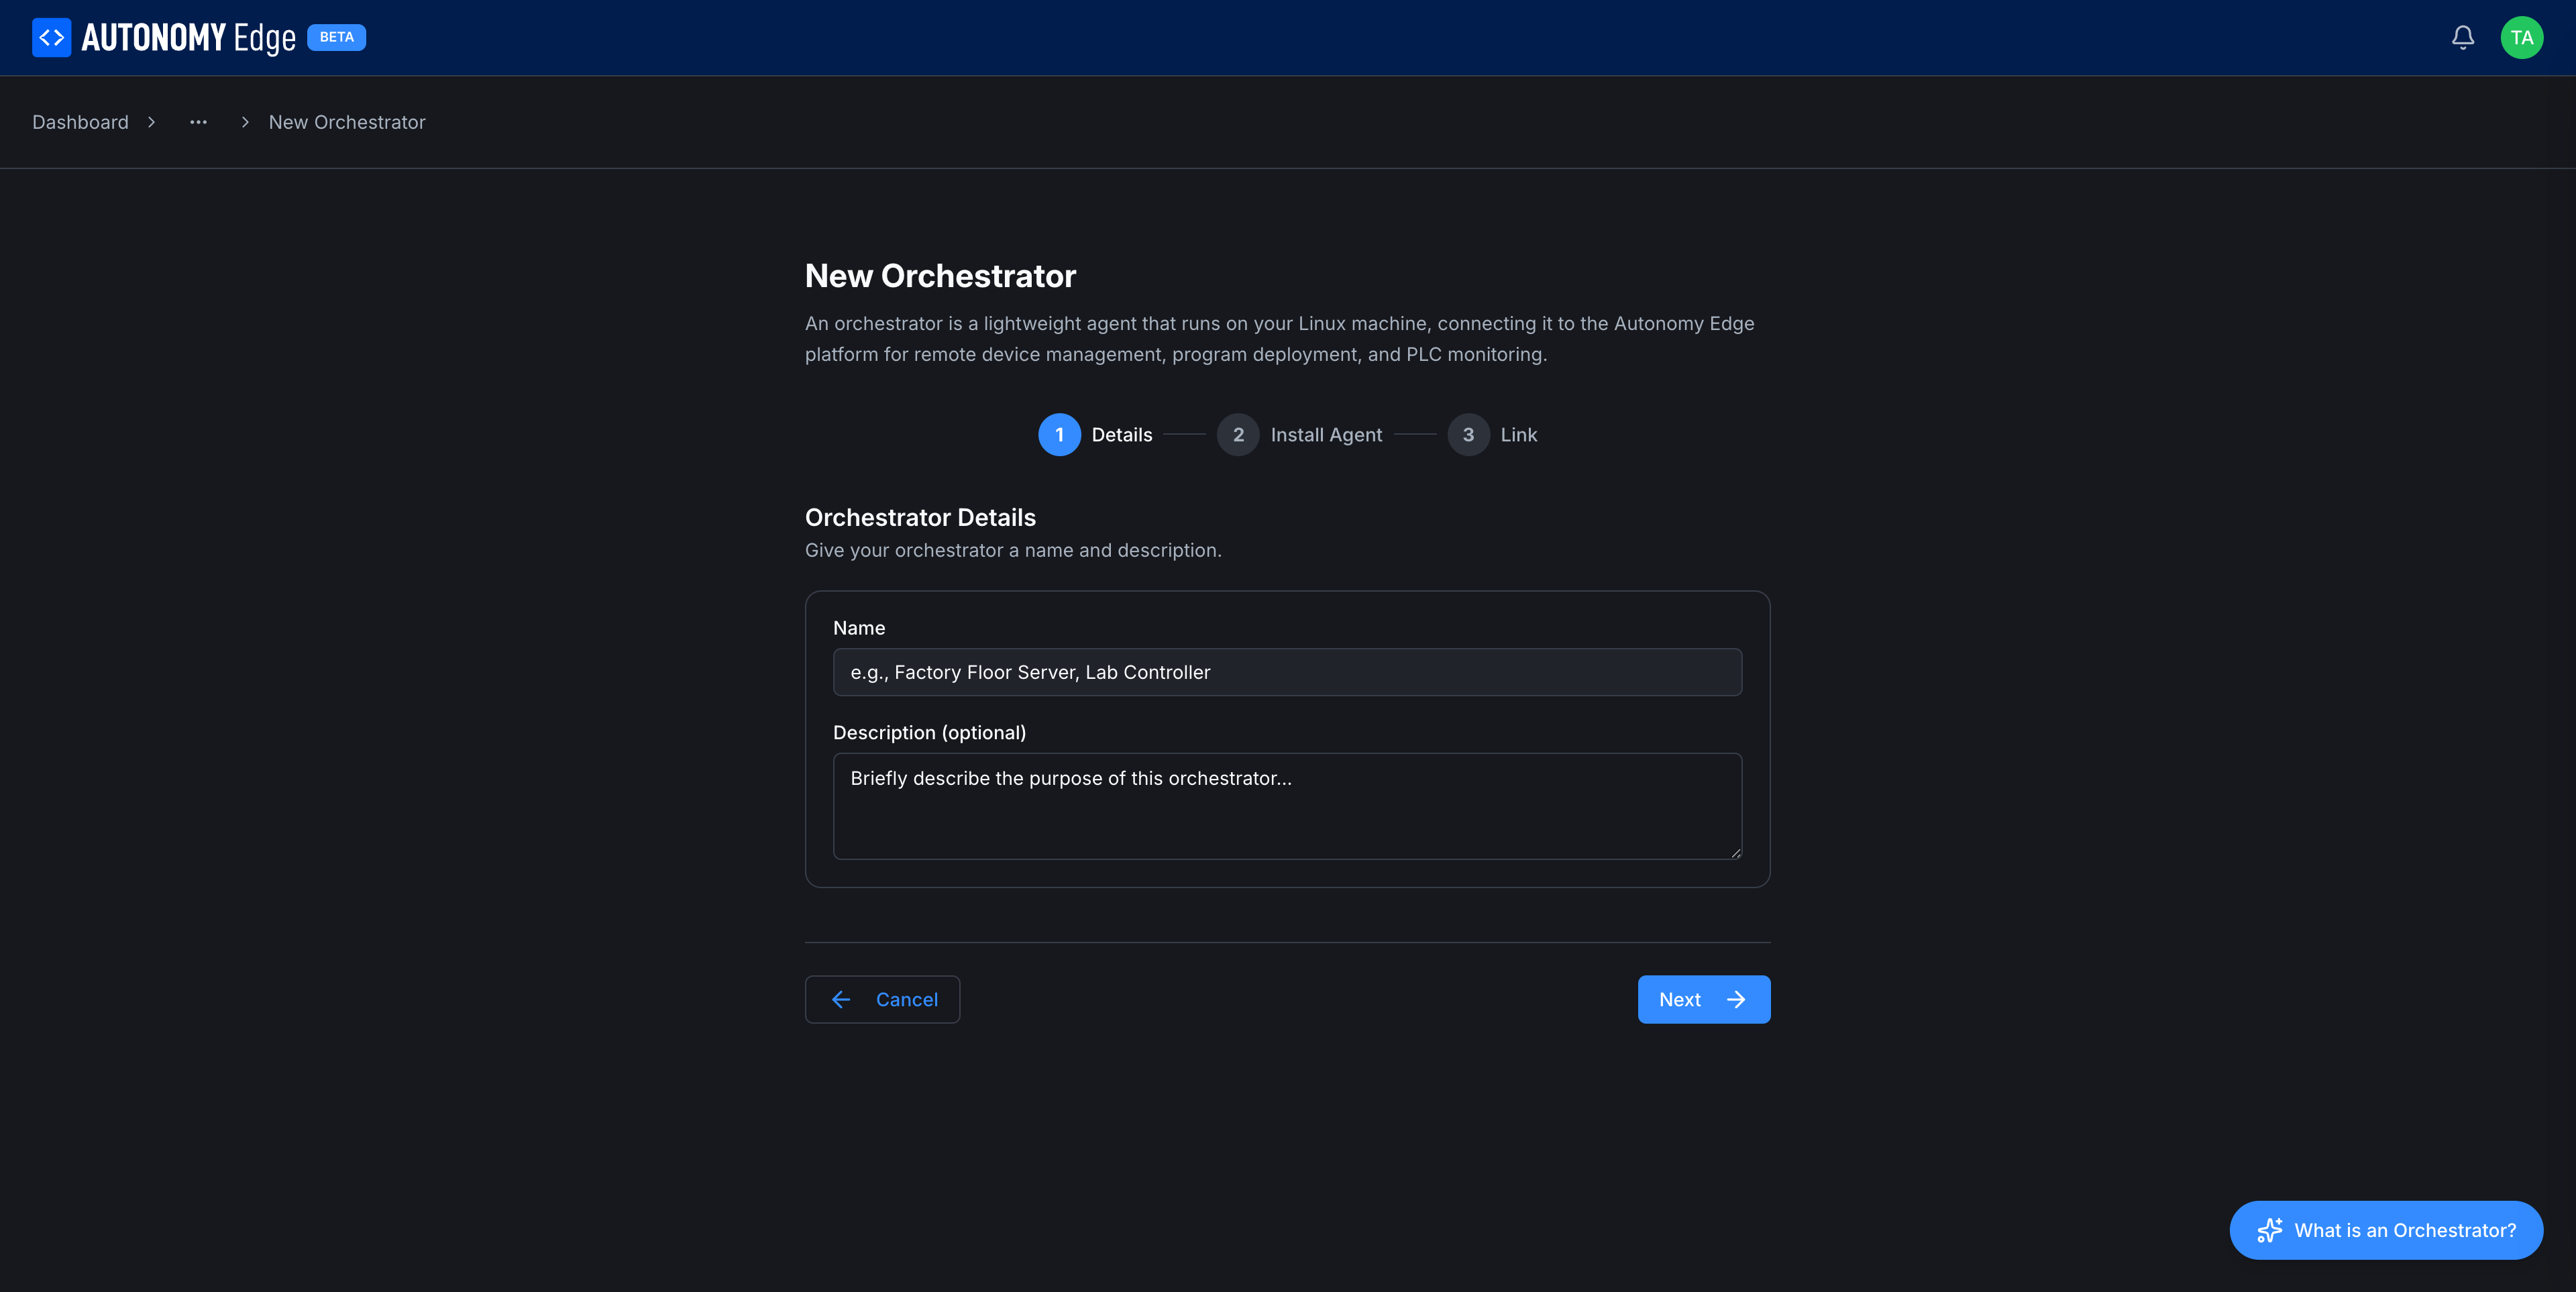Click the Next button
2576x1292 pixels.
point(1703,999)
